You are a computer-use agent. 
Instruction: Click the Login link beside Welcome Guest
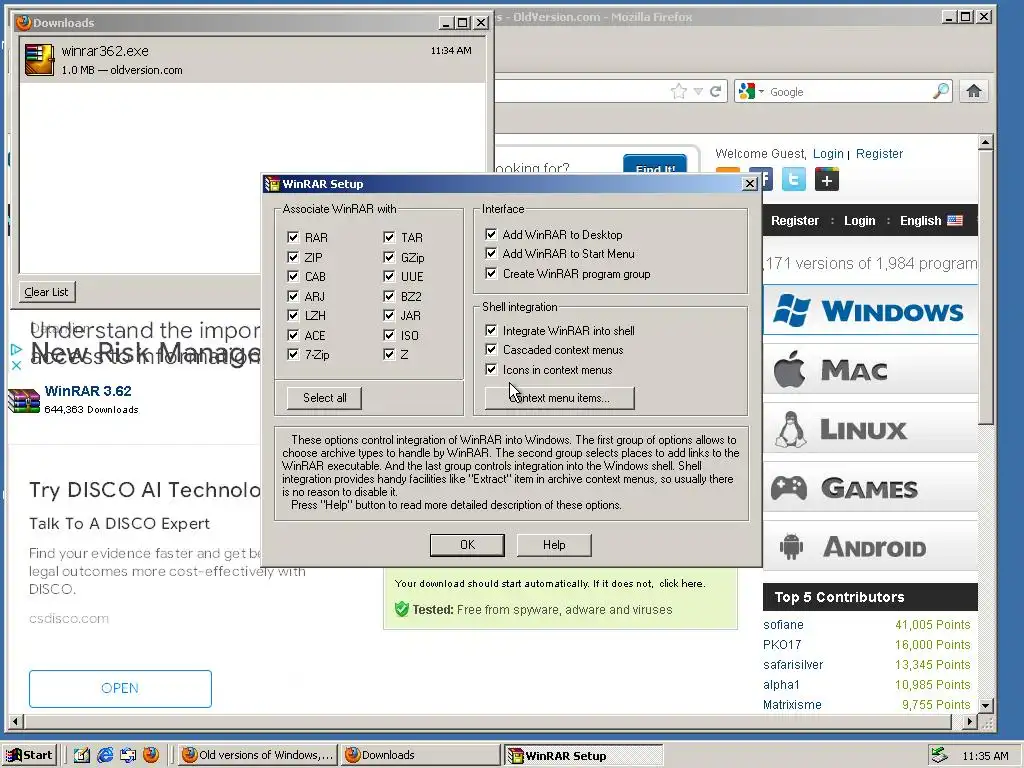(828, 153)
